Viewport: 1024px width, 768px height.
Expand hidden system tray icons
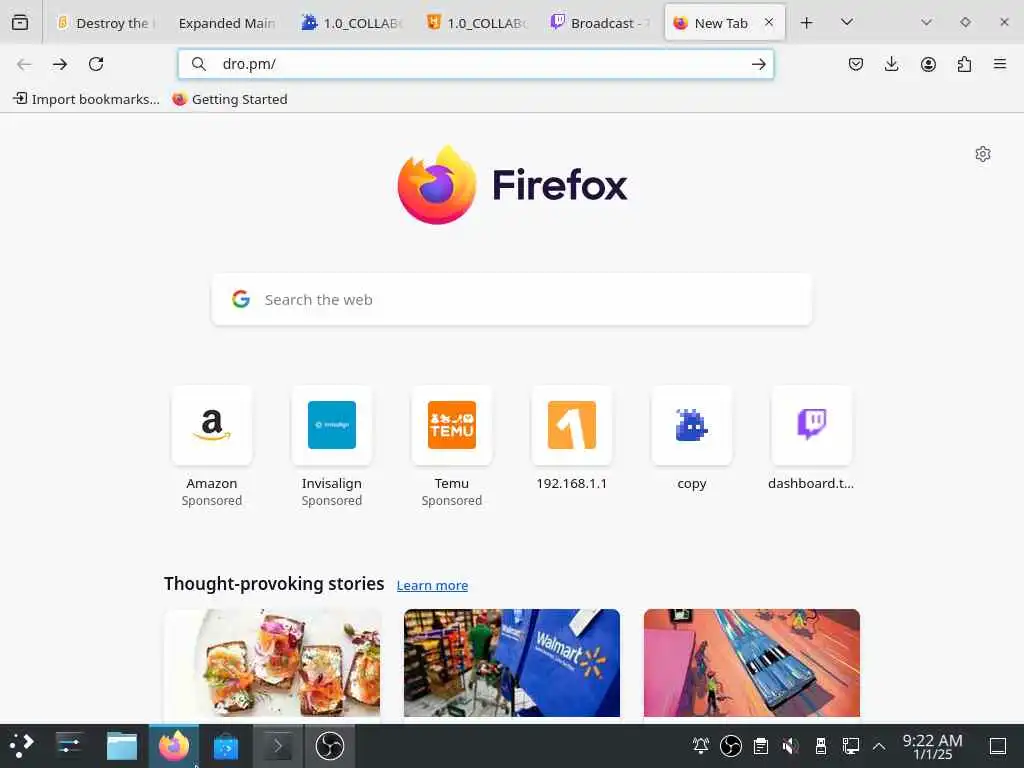pos(879,746)
